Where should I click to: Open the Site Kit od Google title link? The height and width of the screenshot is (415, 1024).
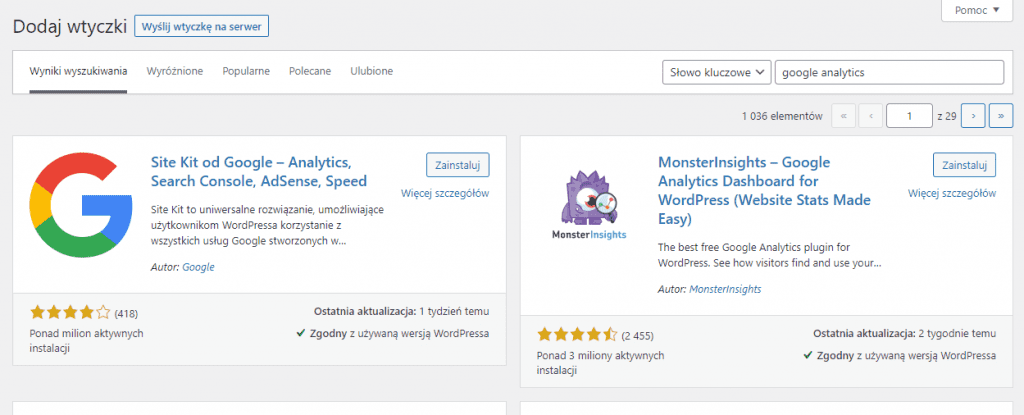259,171
